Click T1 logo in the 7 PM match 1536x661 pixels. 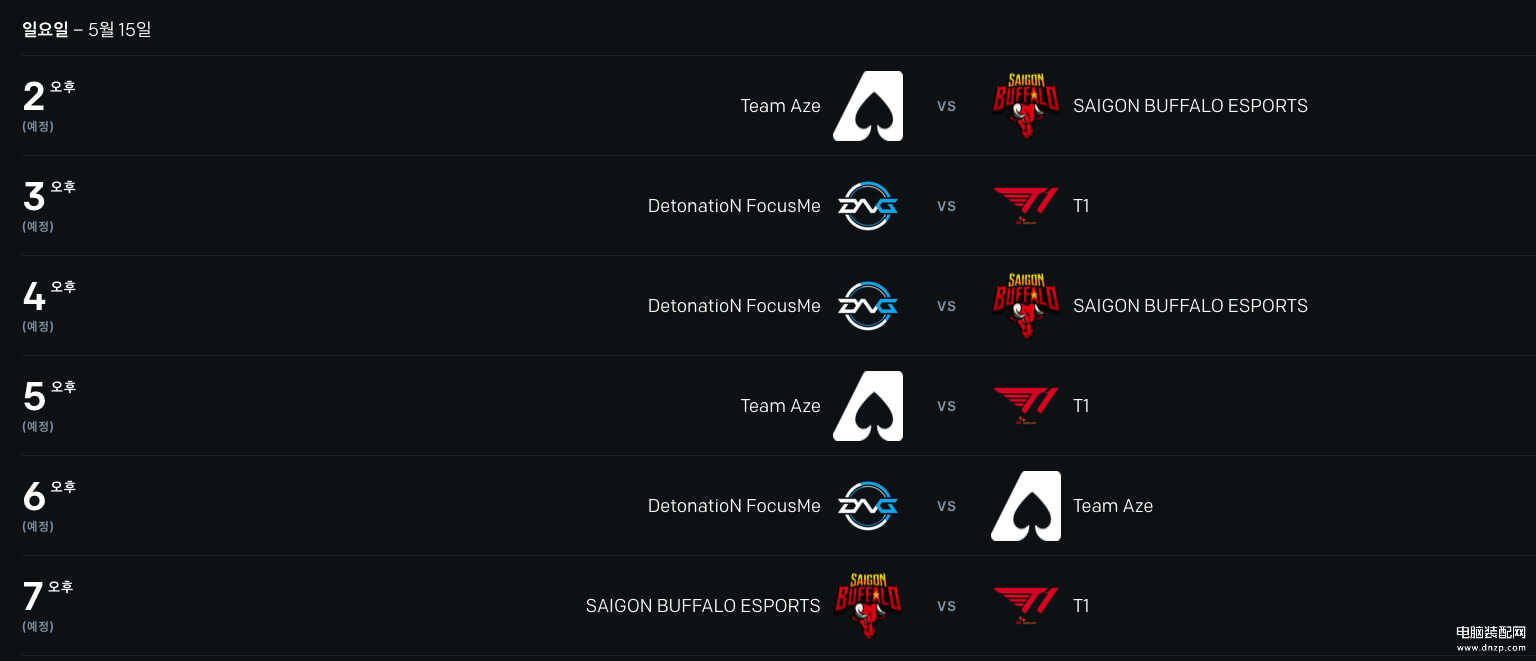coord(1026,606)
